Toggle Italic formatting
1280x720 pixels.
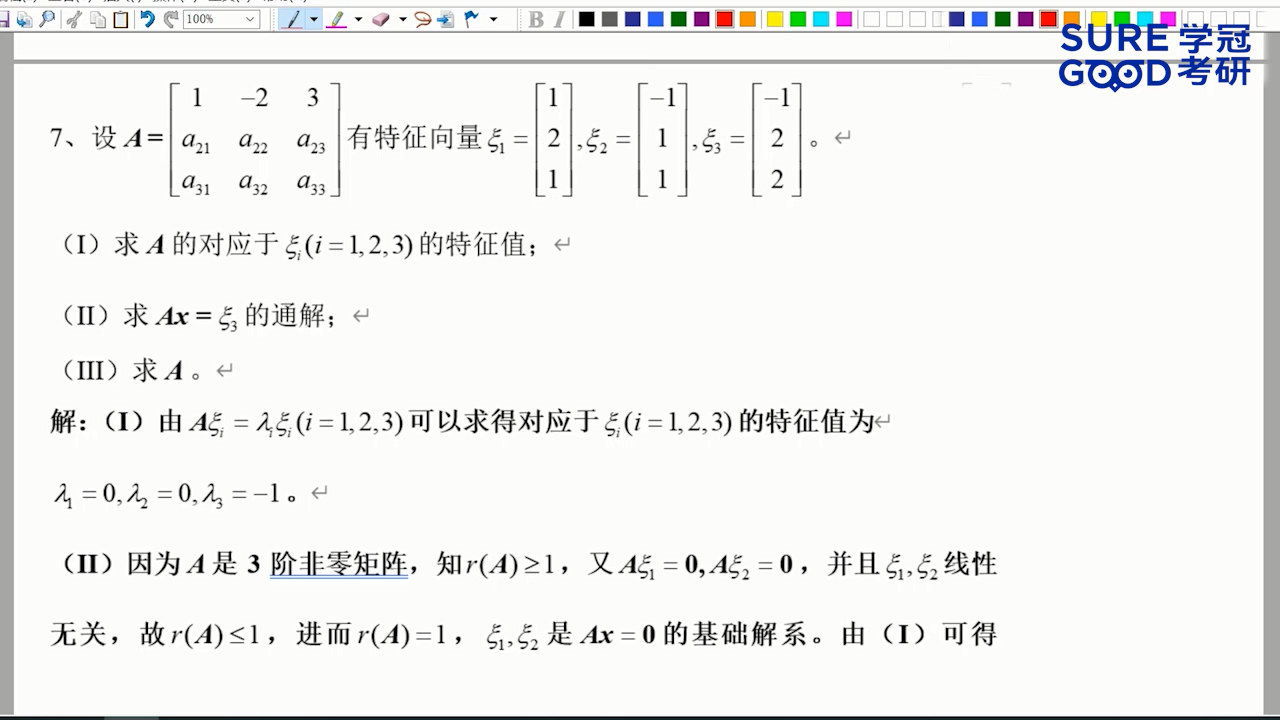pos(559,19)
